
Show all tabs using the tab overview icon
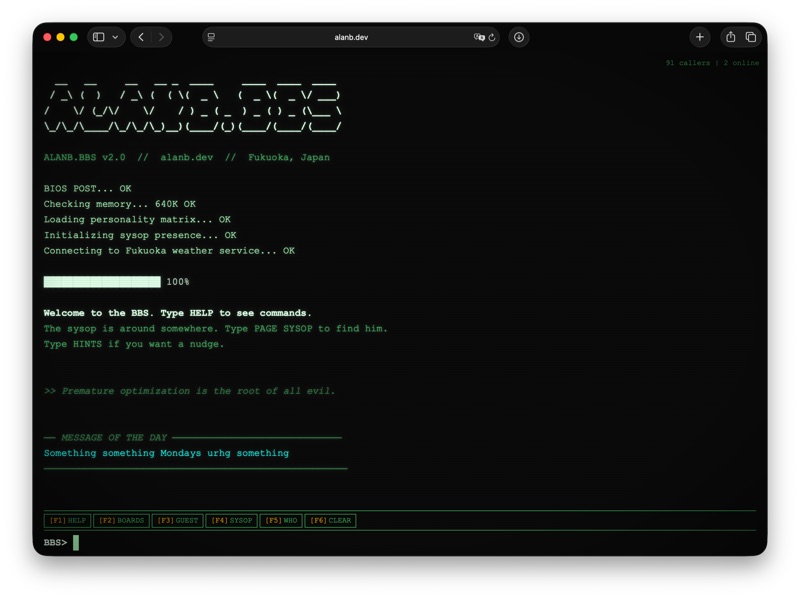point(752,37)
